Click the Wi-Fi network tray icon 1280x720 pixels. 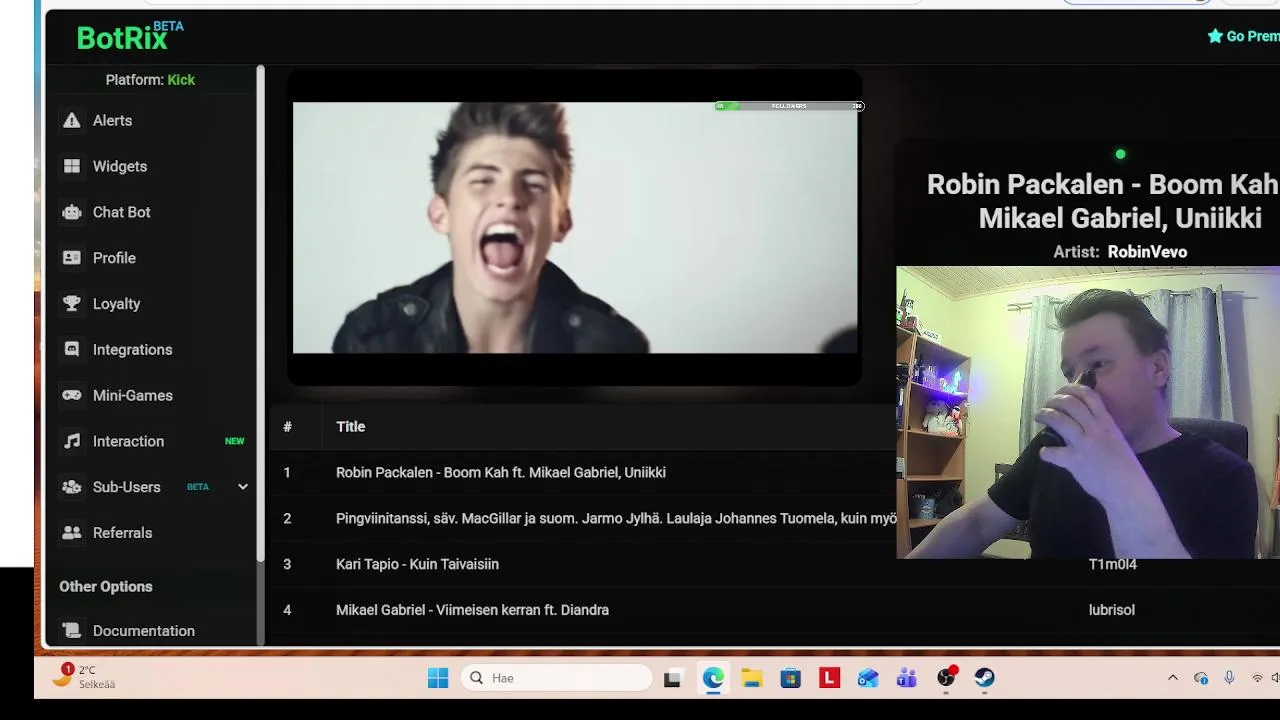coord(1257,678)
